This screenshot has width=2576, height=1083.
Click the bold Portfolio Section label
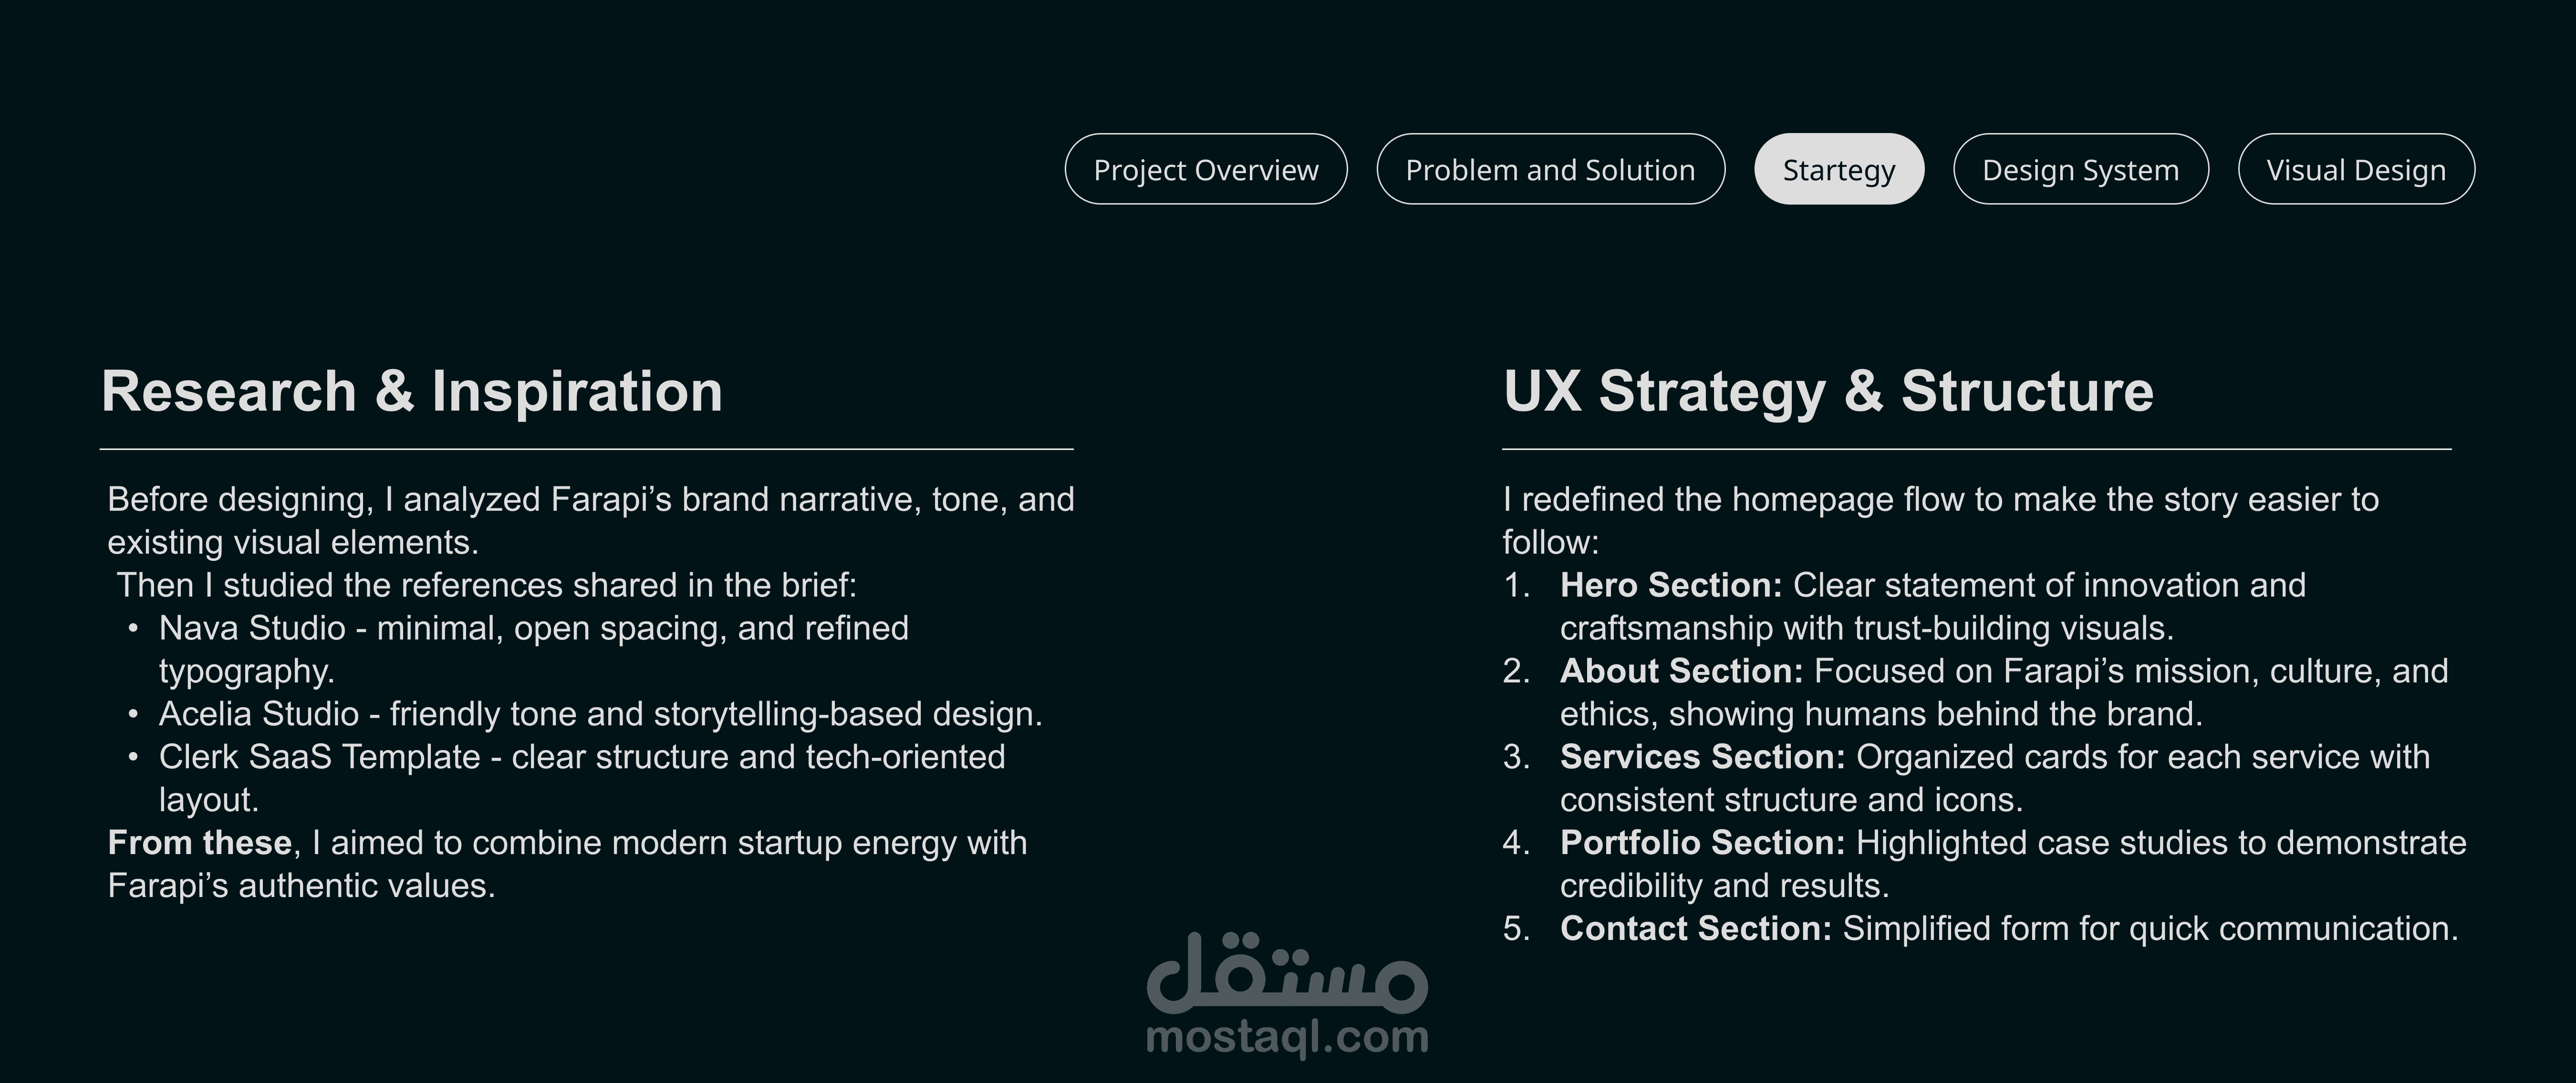(1702, 843)
